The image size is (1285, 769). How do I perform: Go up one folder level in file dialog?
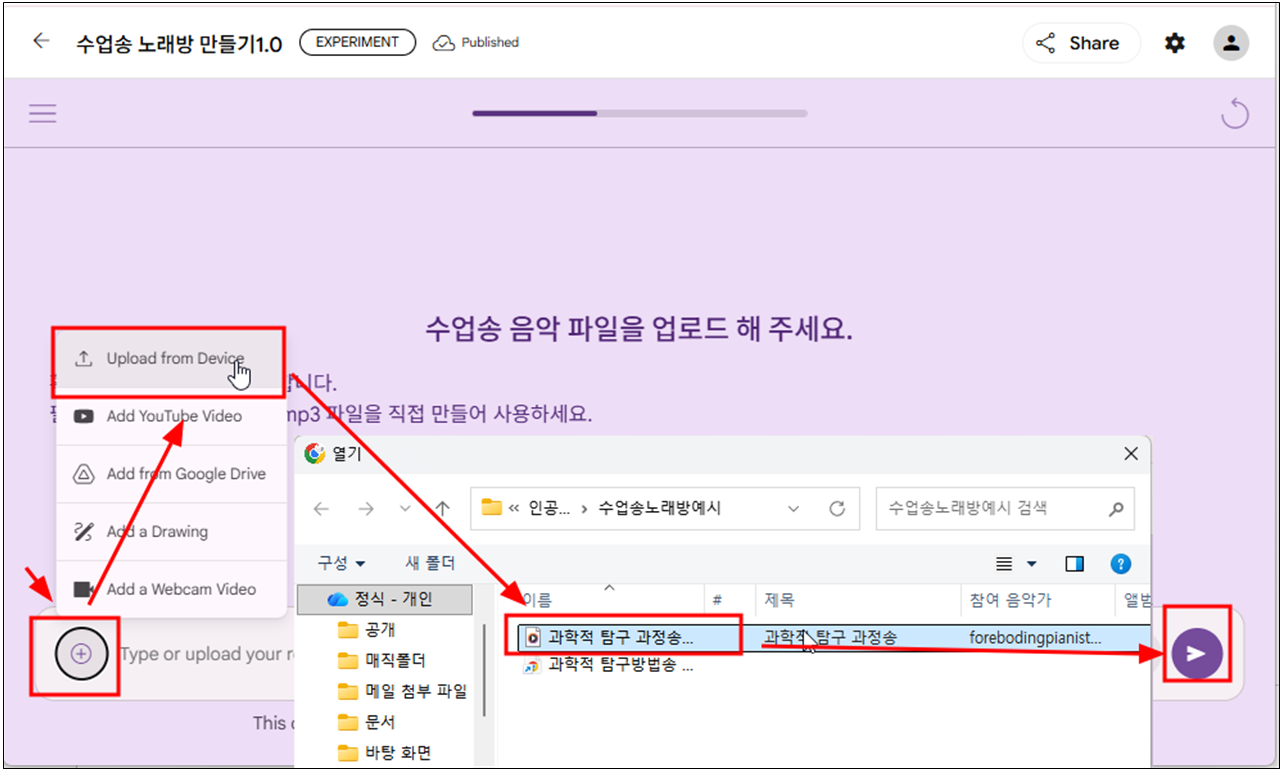443,508
